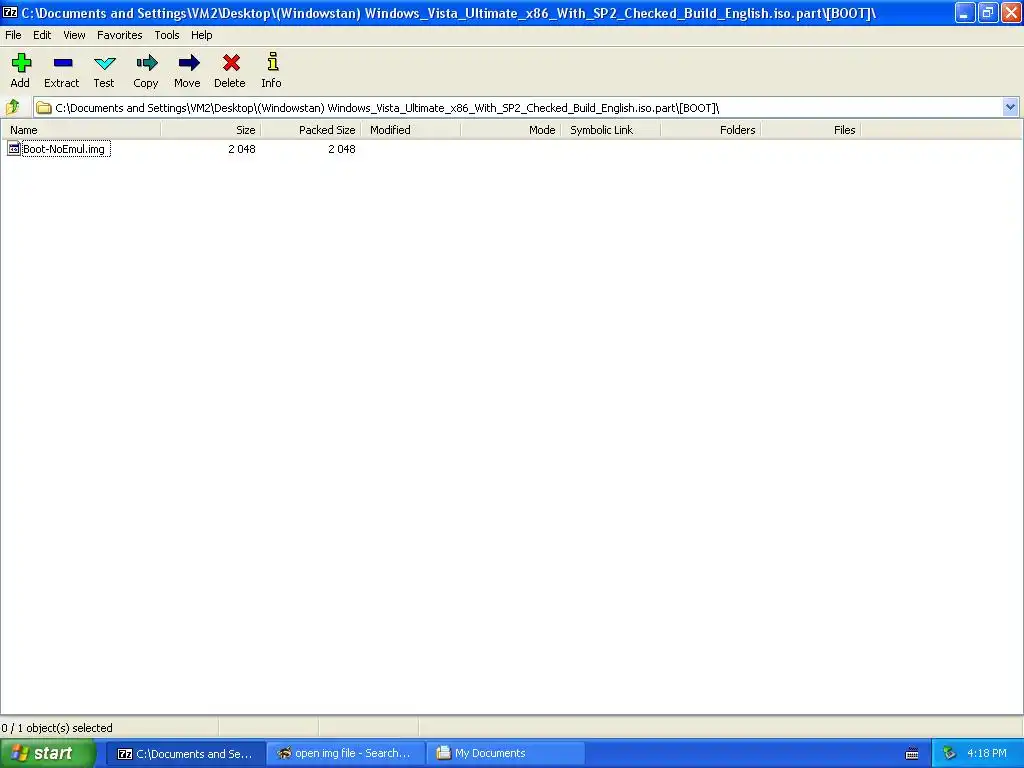The width and height of the screenshot is (1024, 768).
Task: Click the 2 048 Size value
Action: (242, 149)
